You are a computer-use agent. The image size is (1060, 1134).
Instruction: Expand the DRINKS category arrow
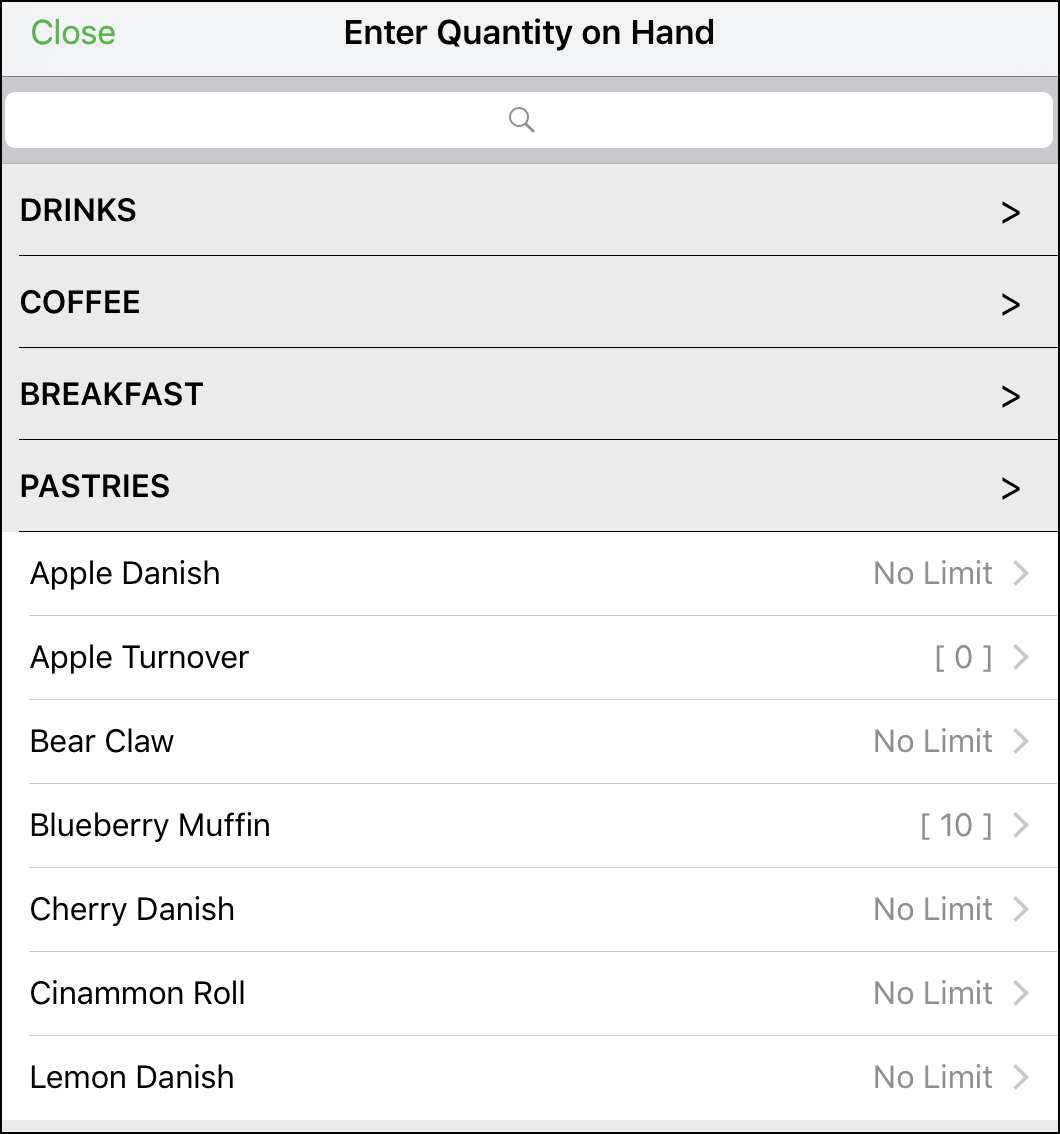[1010, 213]
